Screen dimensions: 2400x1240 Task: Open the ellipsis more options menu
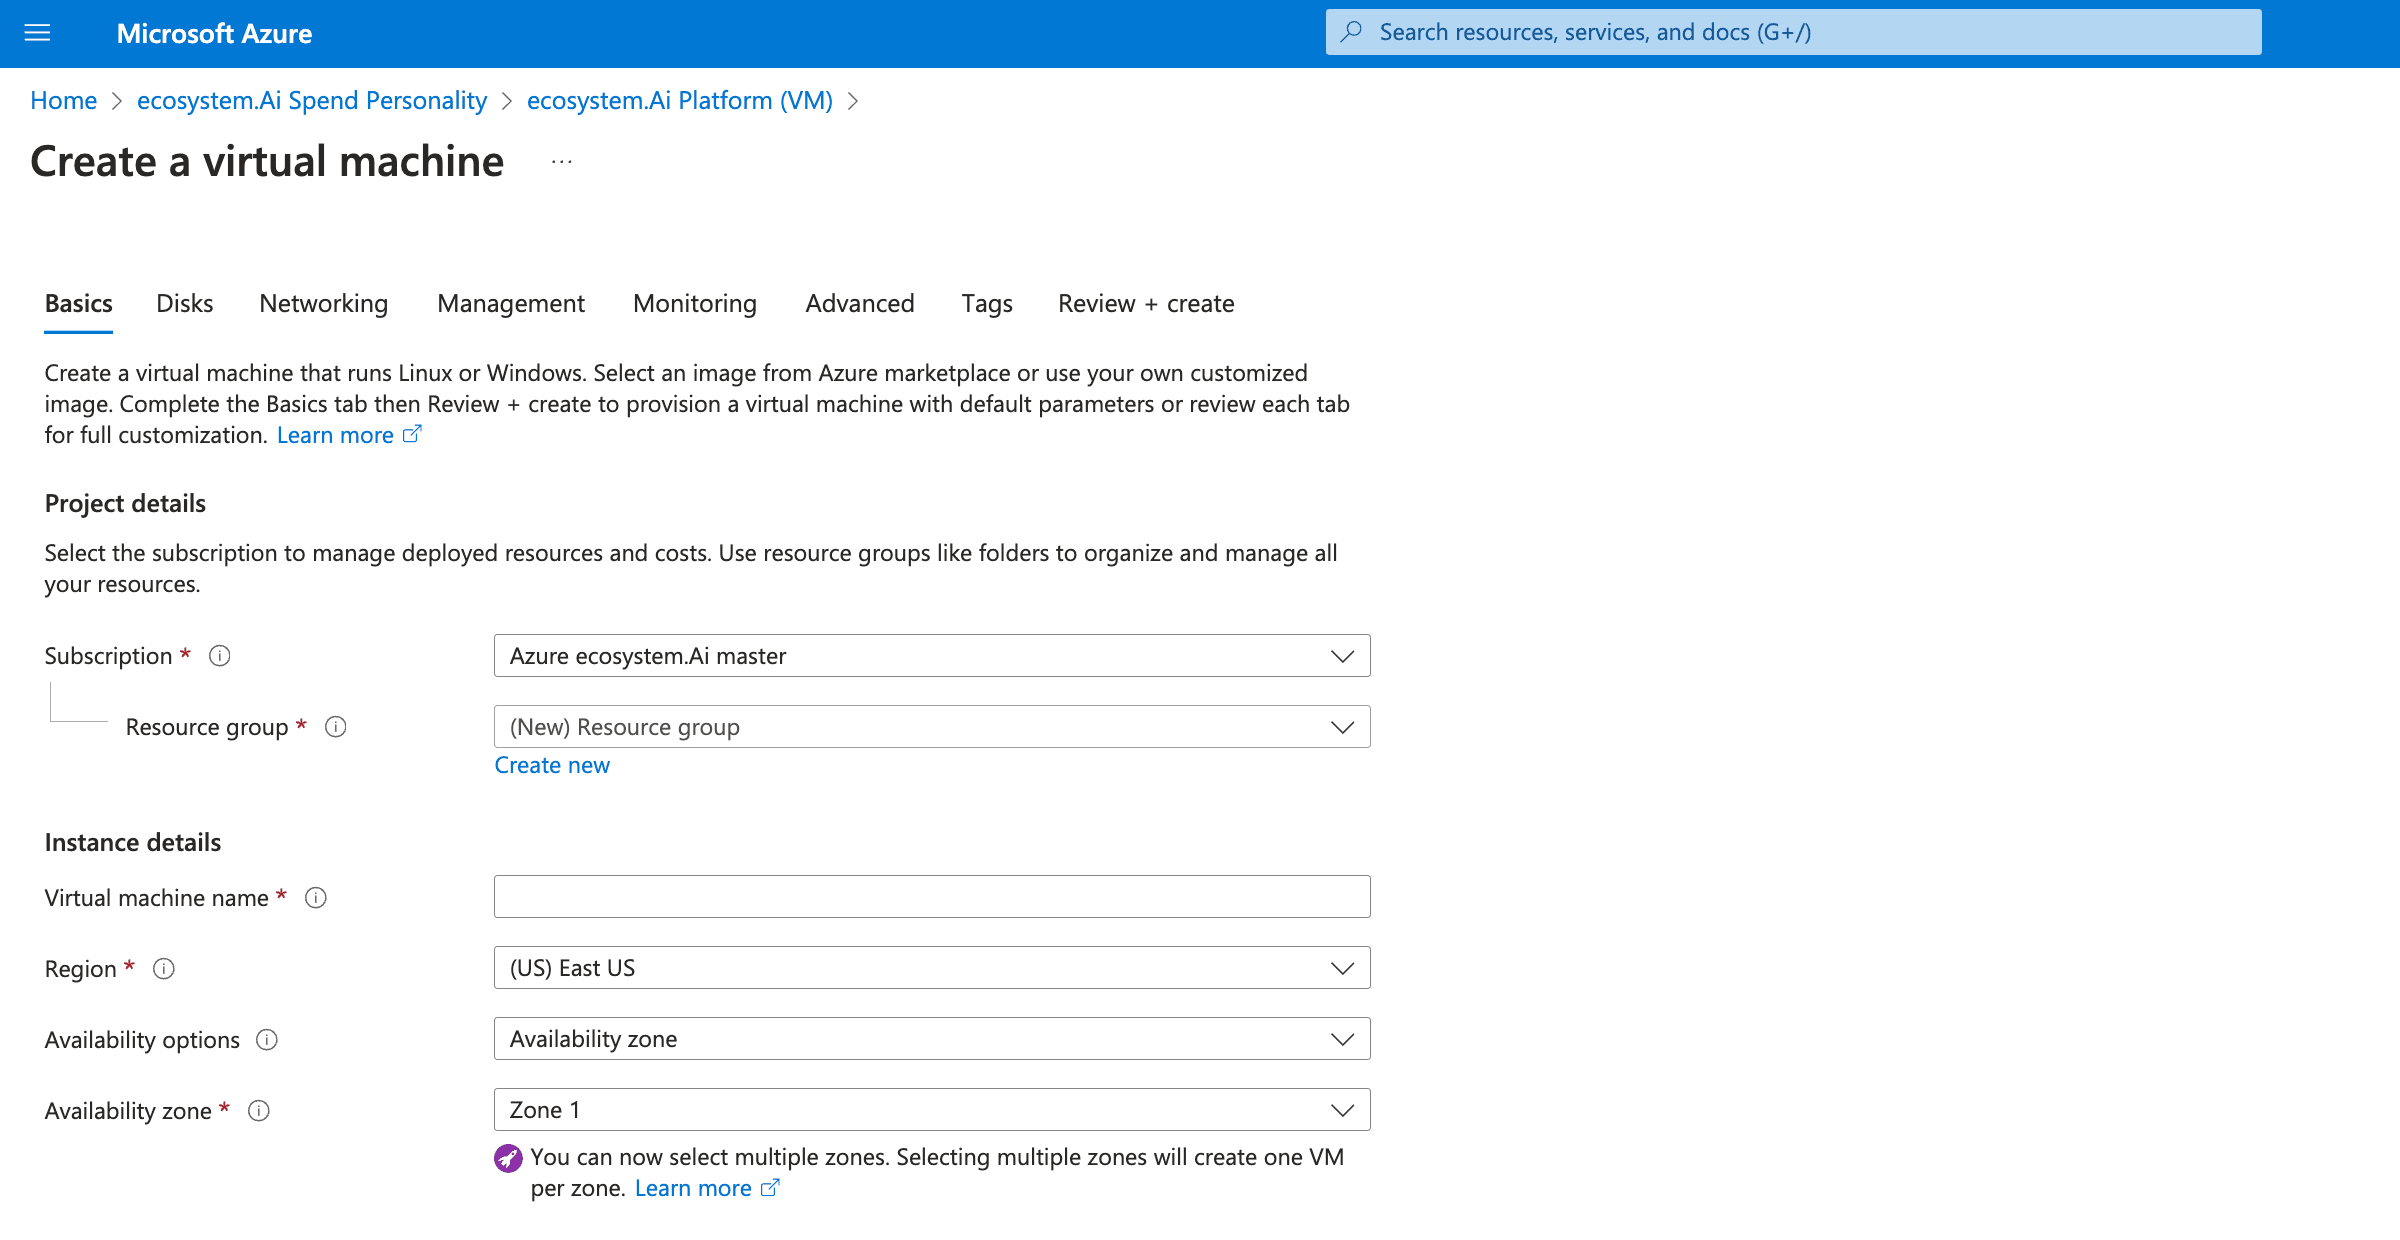click(562, 162)
